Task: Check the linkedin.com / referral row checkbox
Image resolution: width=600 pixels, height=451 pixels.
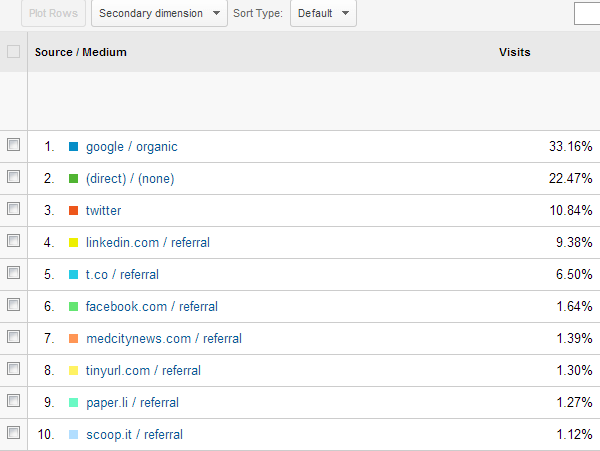Action: [13, 241]
